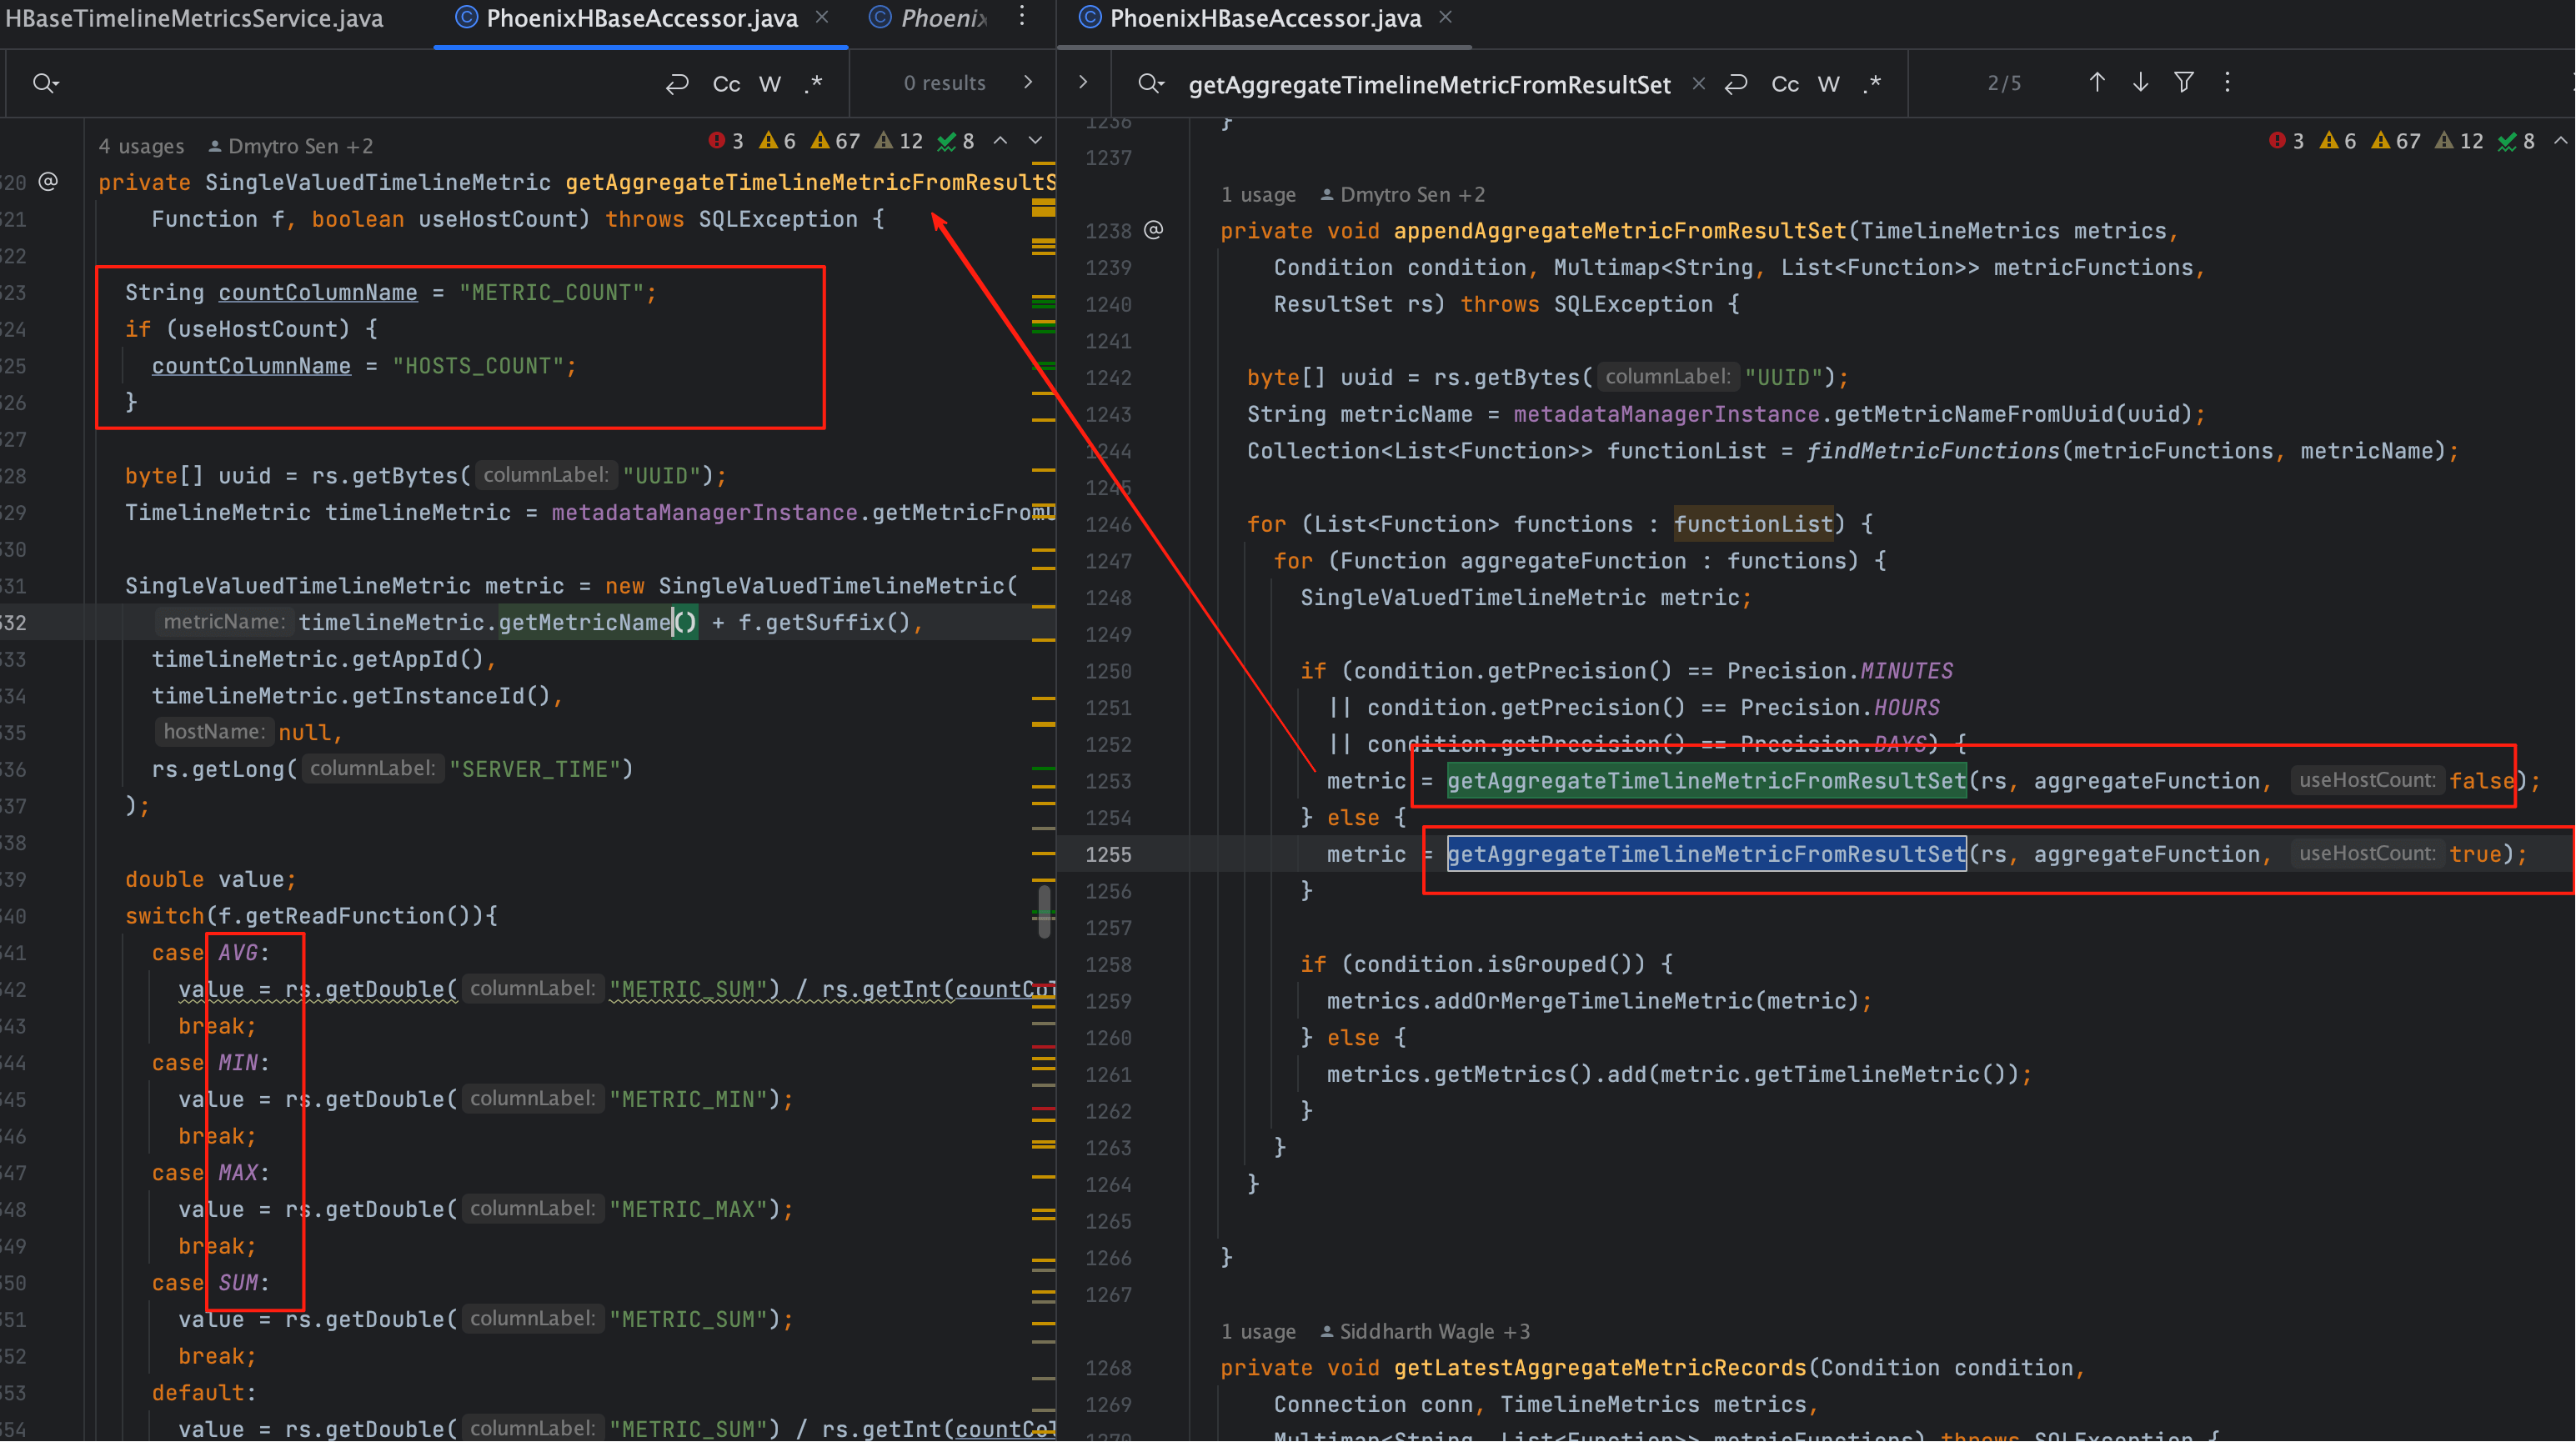Toggle Words (W) in right find bar

click(1828, 83)
